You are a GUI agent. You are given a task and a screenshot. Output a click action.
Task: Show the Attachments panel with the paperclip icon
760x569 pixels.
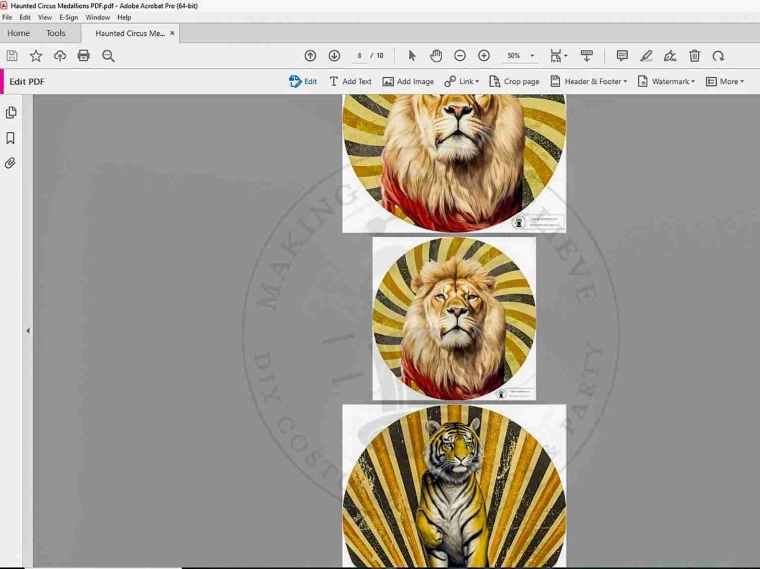[x=11, y=162]
